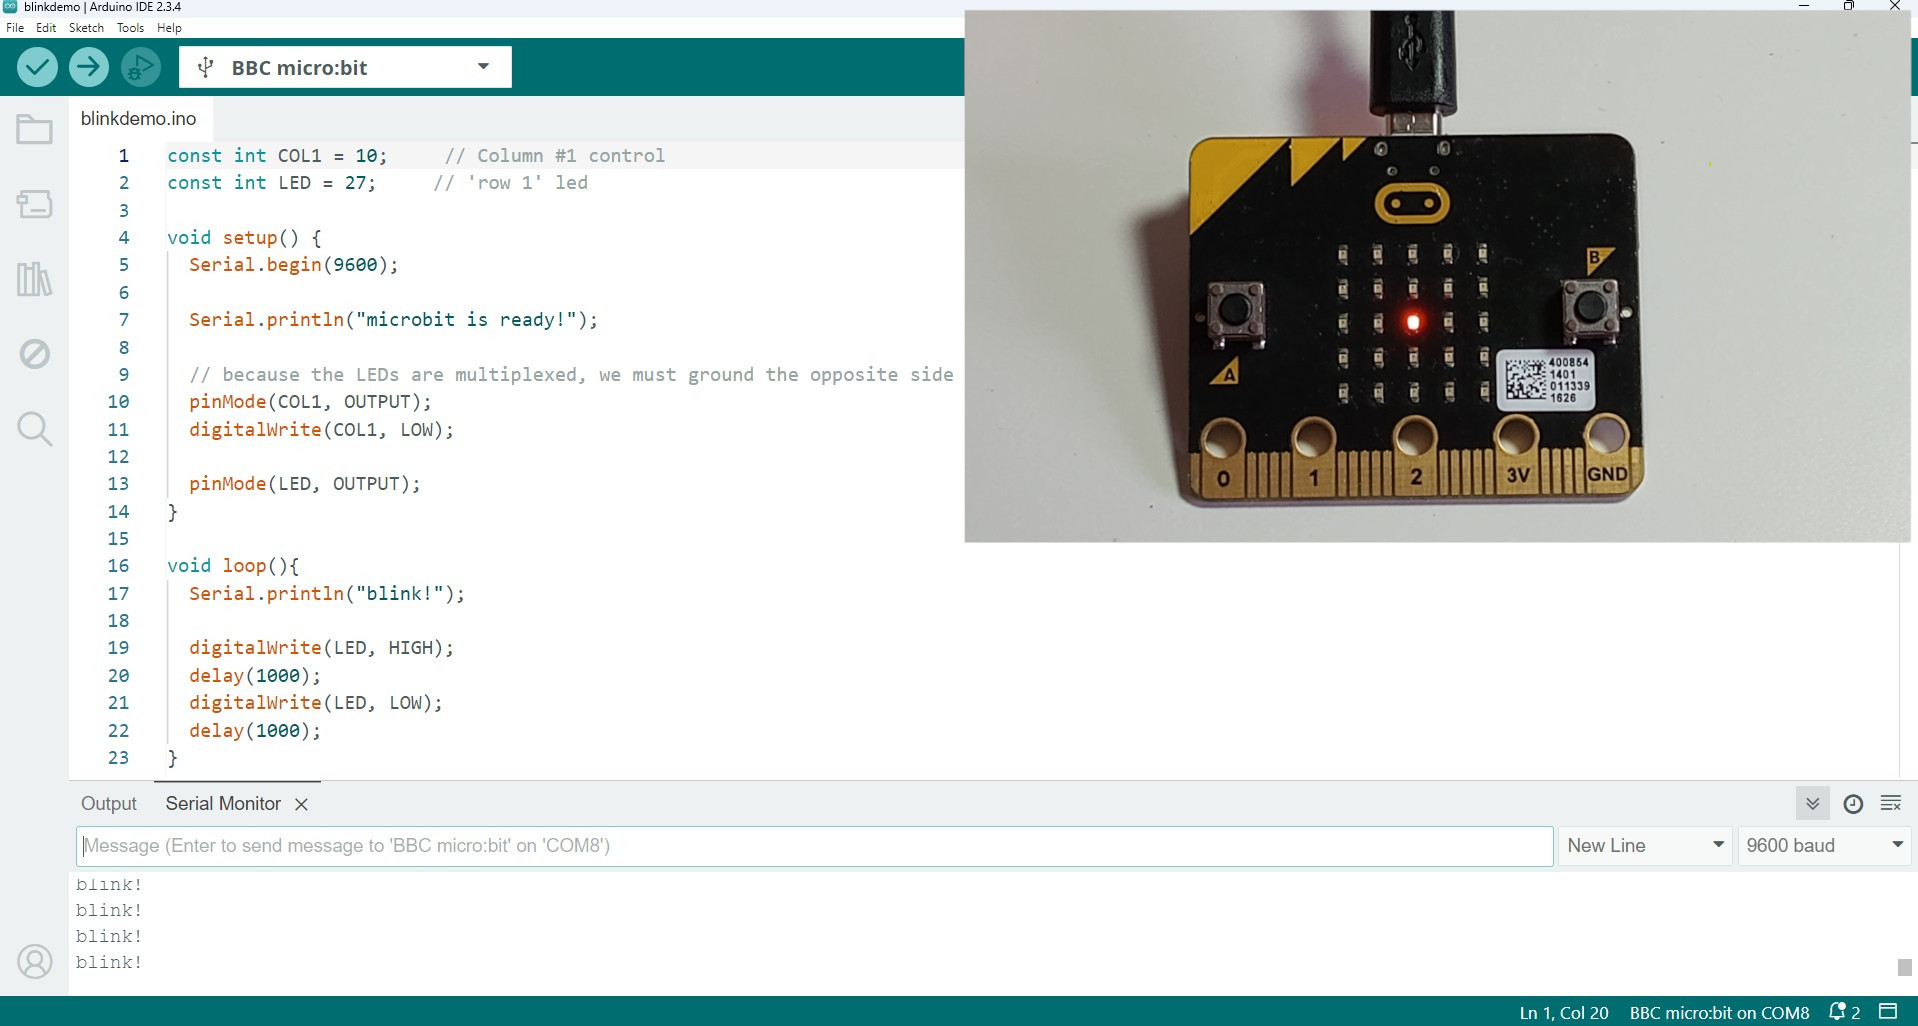Open the Sketchbook folder sidebar icon
Image resolution: width=1918 pixels, height=1026 pixels.
(x=34, y=130)
